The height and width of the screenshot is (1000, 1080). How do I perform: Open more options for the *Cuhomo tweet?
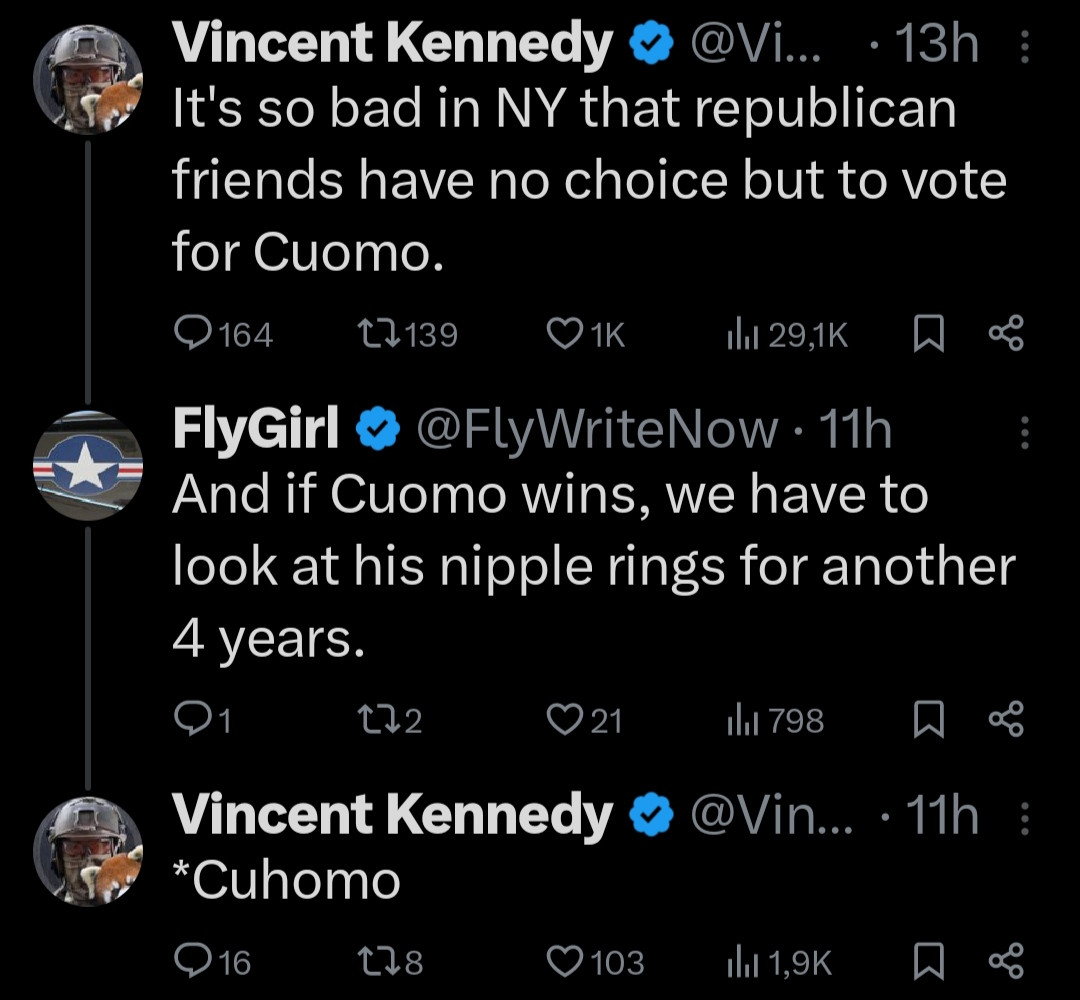(1022, 818)
